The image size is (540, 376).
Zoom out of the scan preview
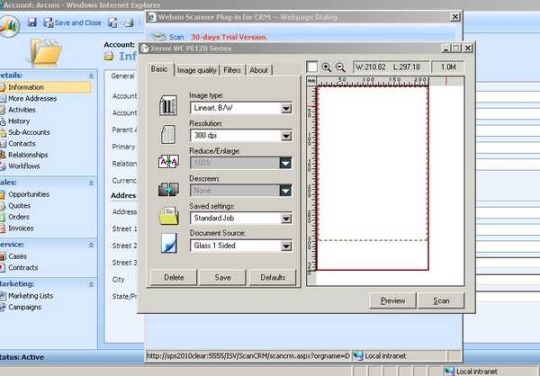[x=340, y=67]
